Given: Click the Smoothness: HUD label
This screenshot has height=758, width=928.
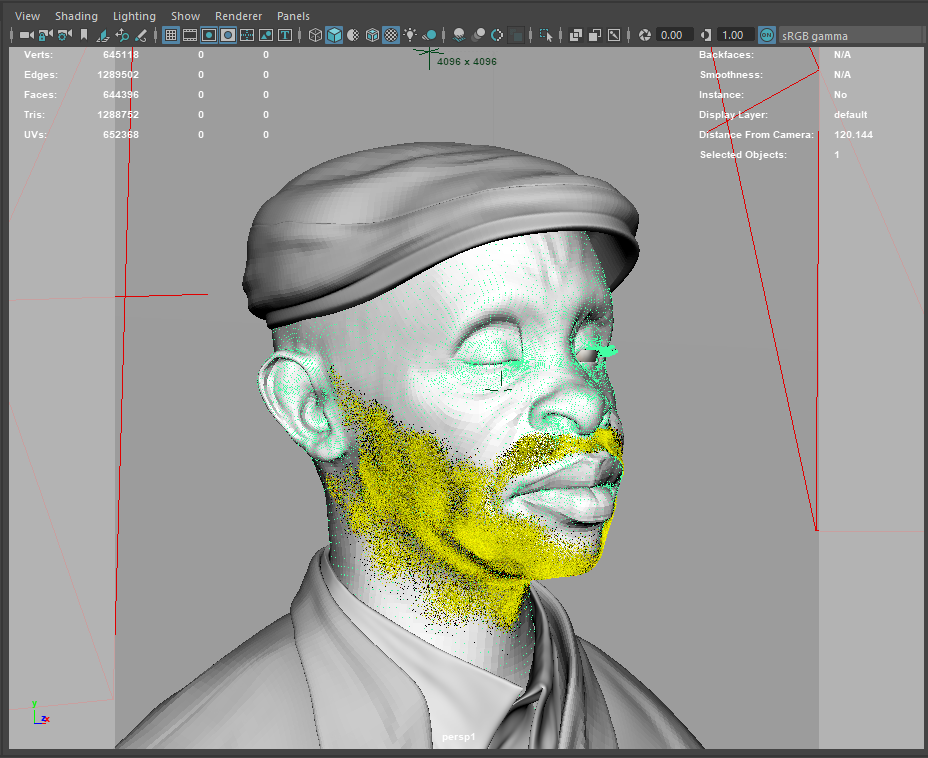Looking at the screenshot, I should click(732, 75).
